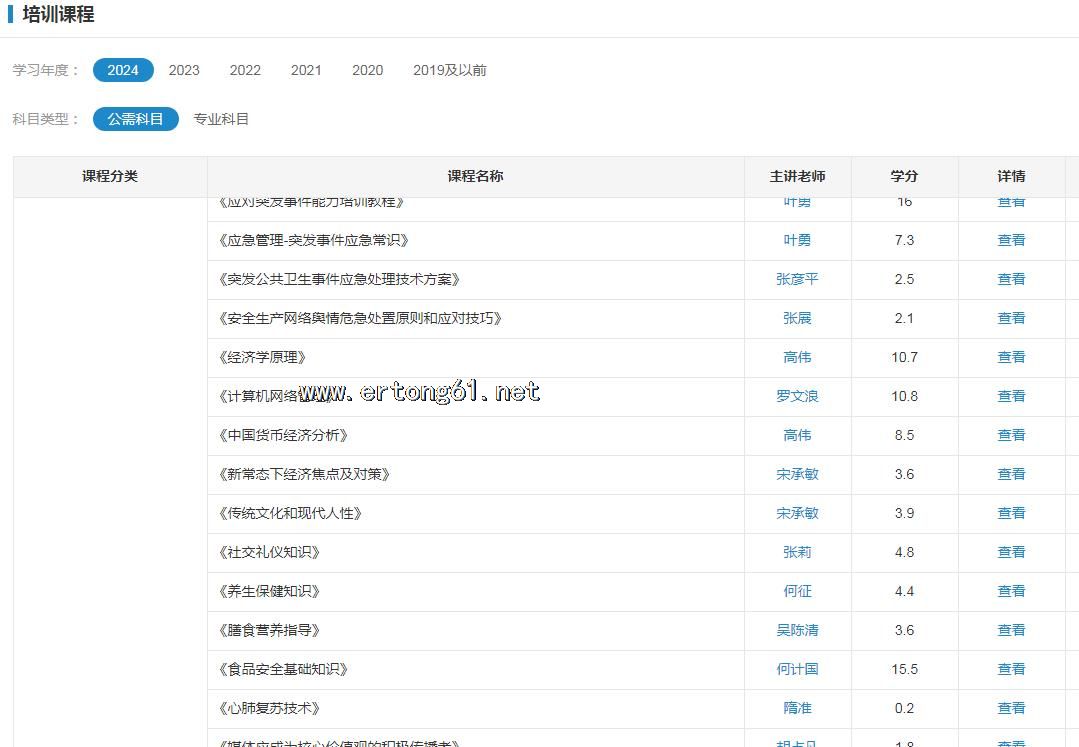Open the 2019及以前 year filter
Image resolution: width=1079 pixels, height=747 pixels.
point(449,70)
